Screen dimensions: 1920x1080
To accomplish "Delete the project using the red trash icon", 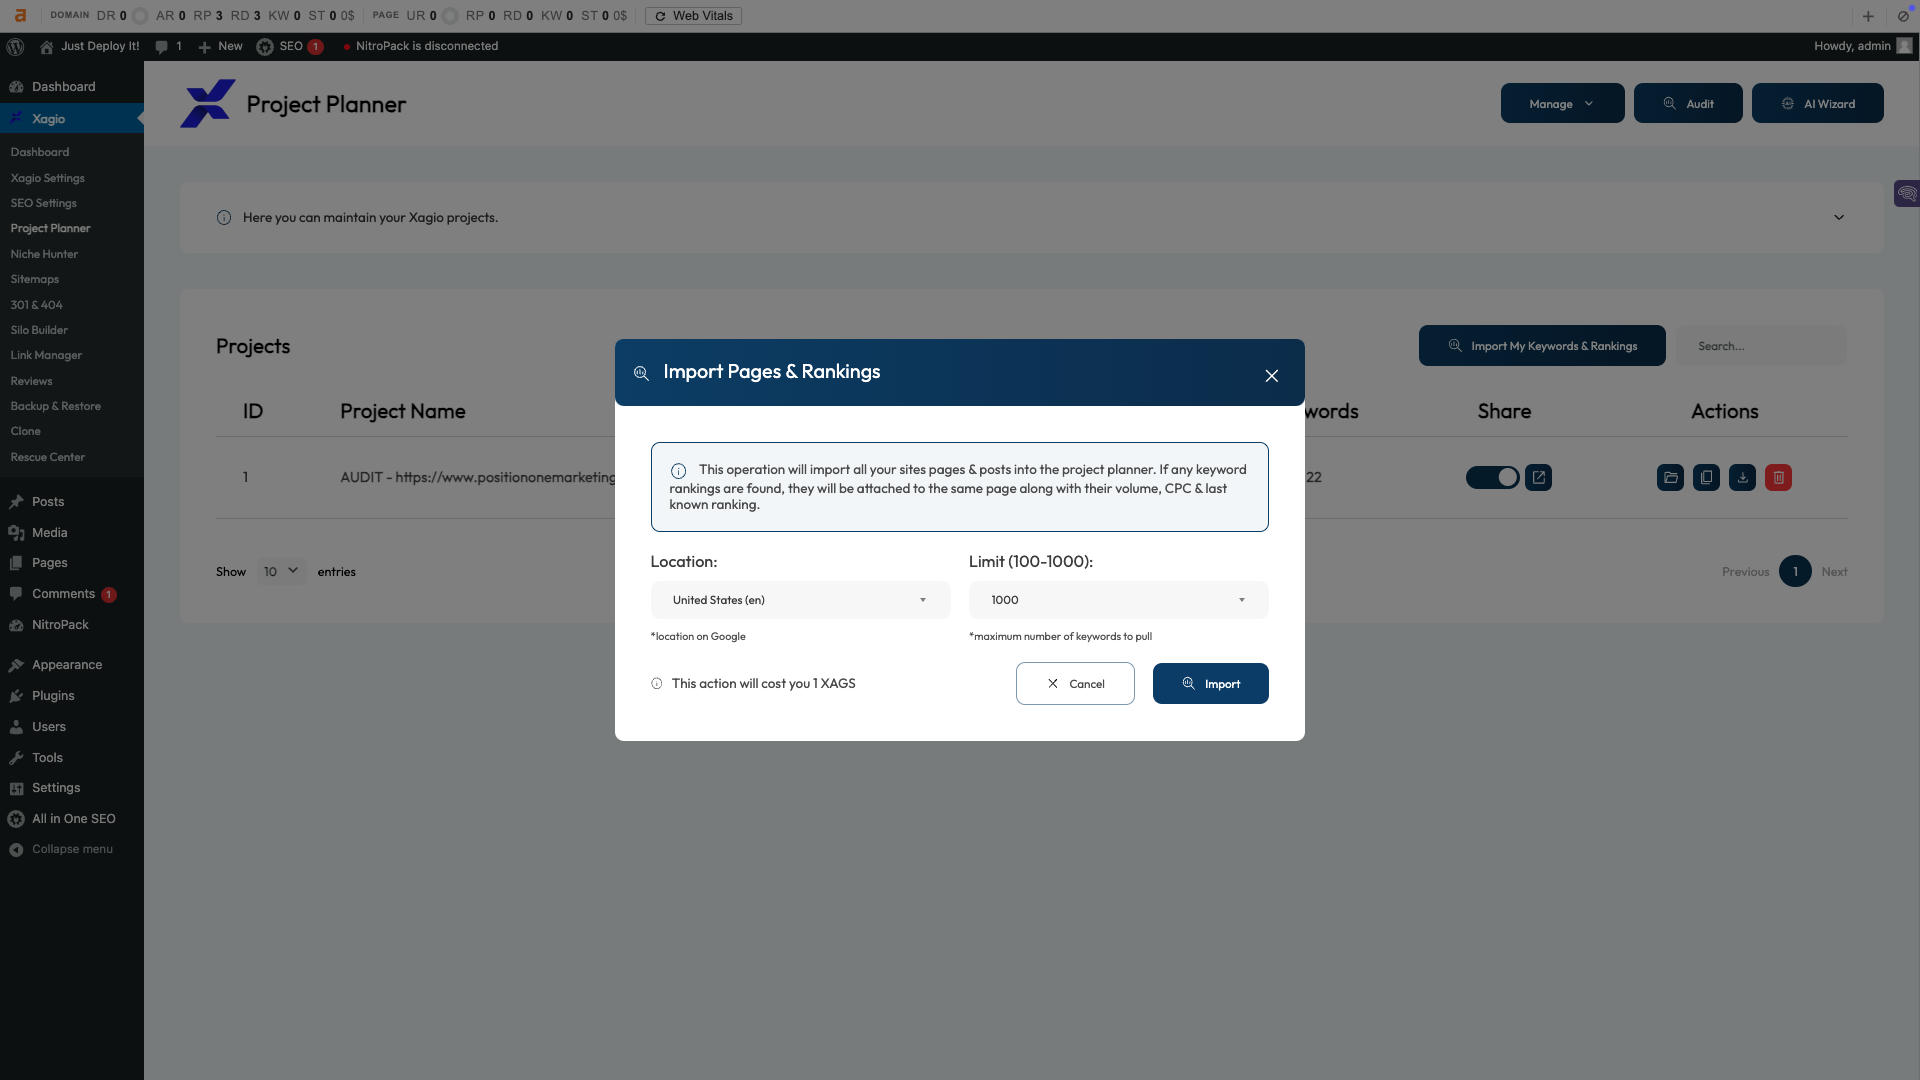I will click(1778, 478).
